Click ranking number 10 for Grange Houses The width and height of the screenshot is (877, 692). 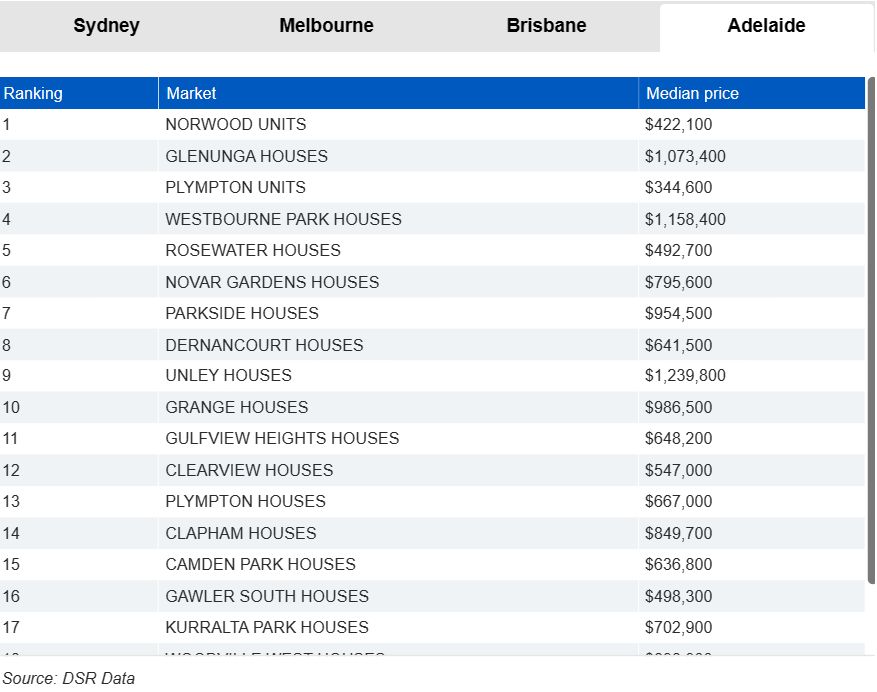click(x=10, y=407)
